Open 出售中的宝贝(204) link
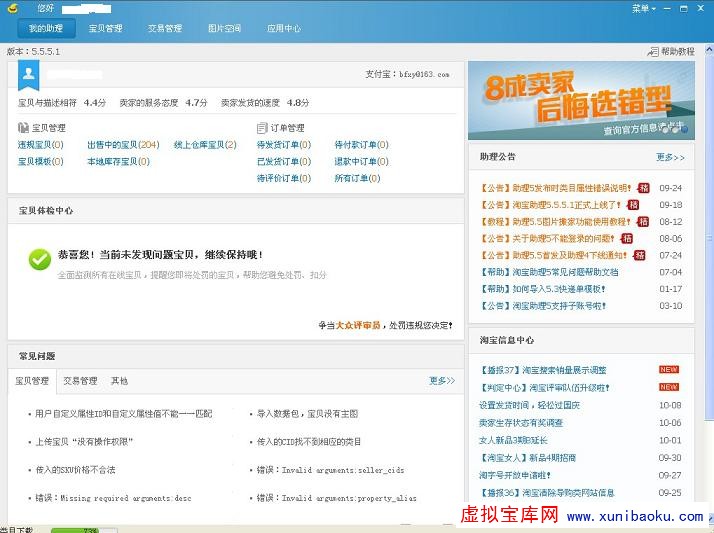This screenshot has width=714, height=533. (x=123, y=145)
